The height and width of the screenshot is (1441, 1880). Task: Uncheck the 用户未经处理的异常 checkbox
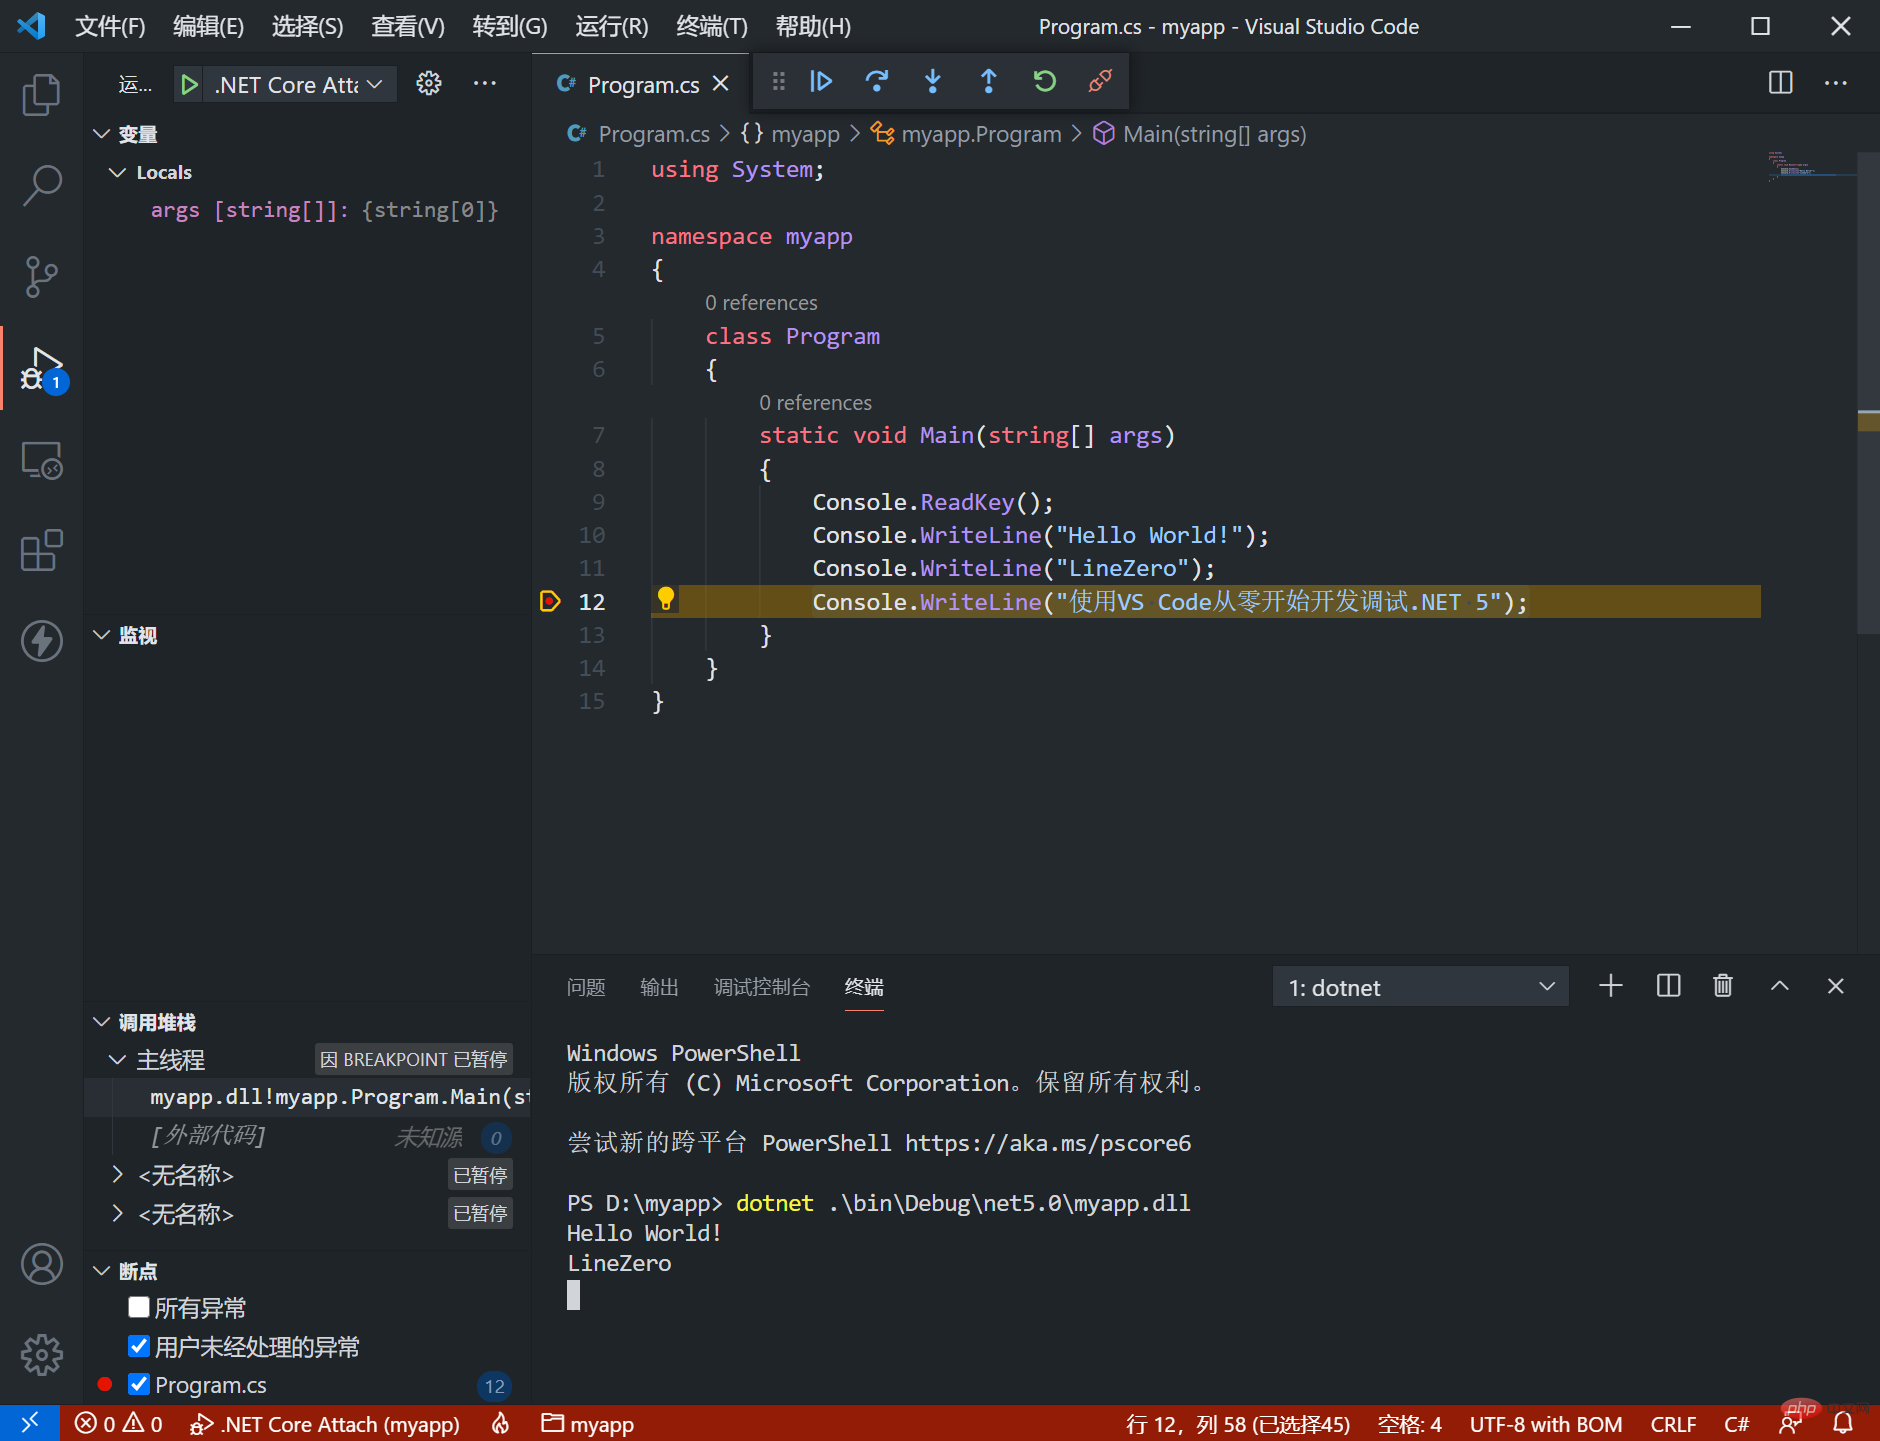click(x=139, y=1346)
